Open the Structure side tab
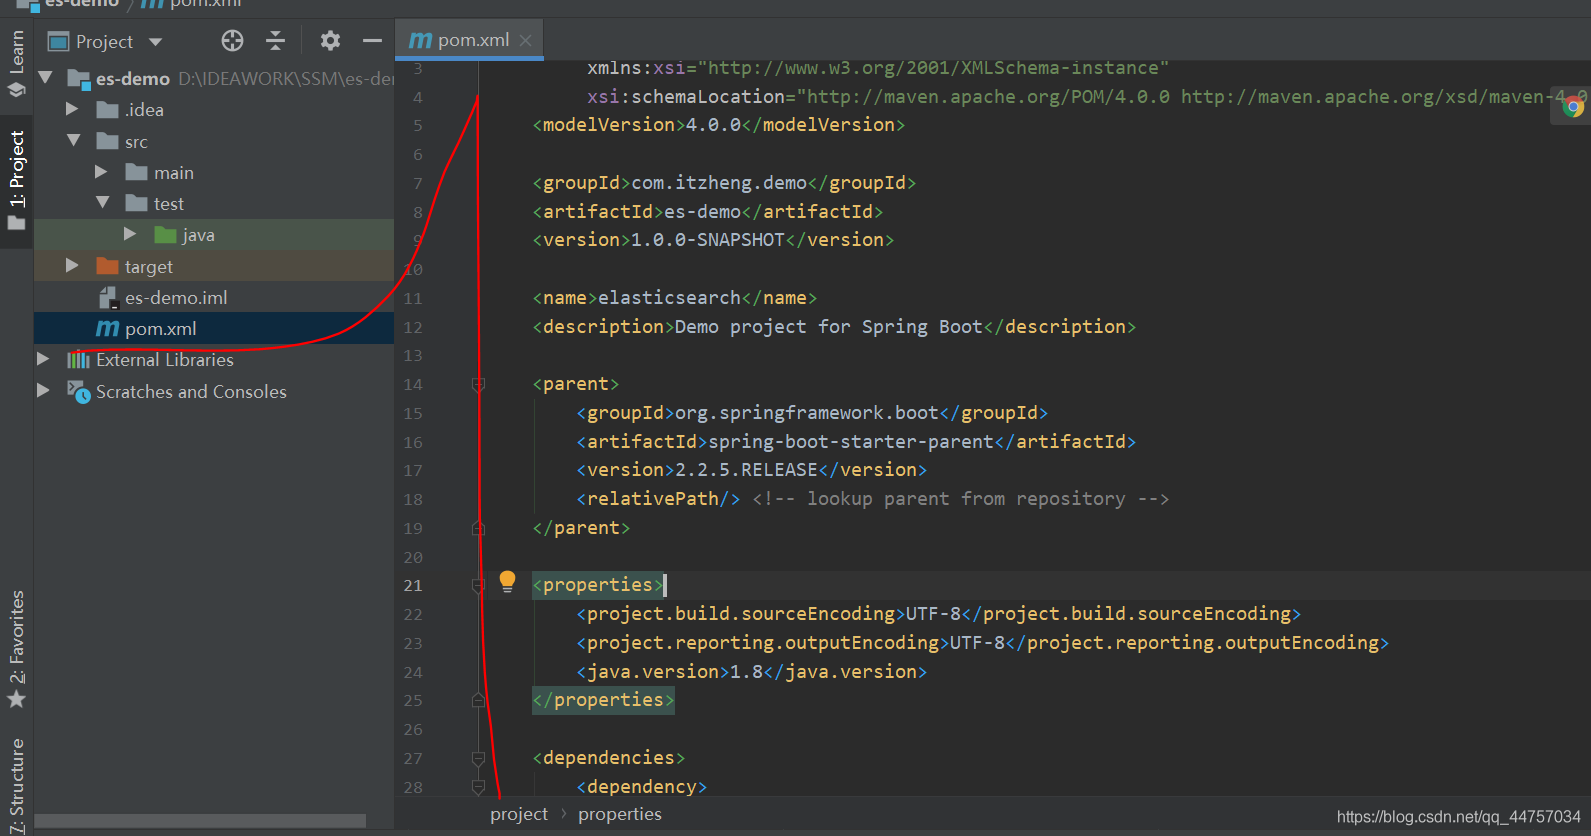1591x836 pixels. [x=17, y=786]
